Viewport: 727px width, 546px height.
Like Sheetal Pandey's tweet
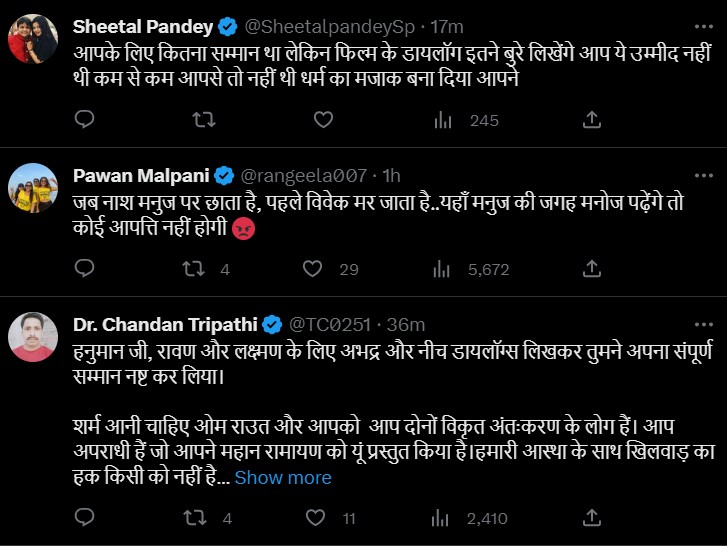pos(323,120)
